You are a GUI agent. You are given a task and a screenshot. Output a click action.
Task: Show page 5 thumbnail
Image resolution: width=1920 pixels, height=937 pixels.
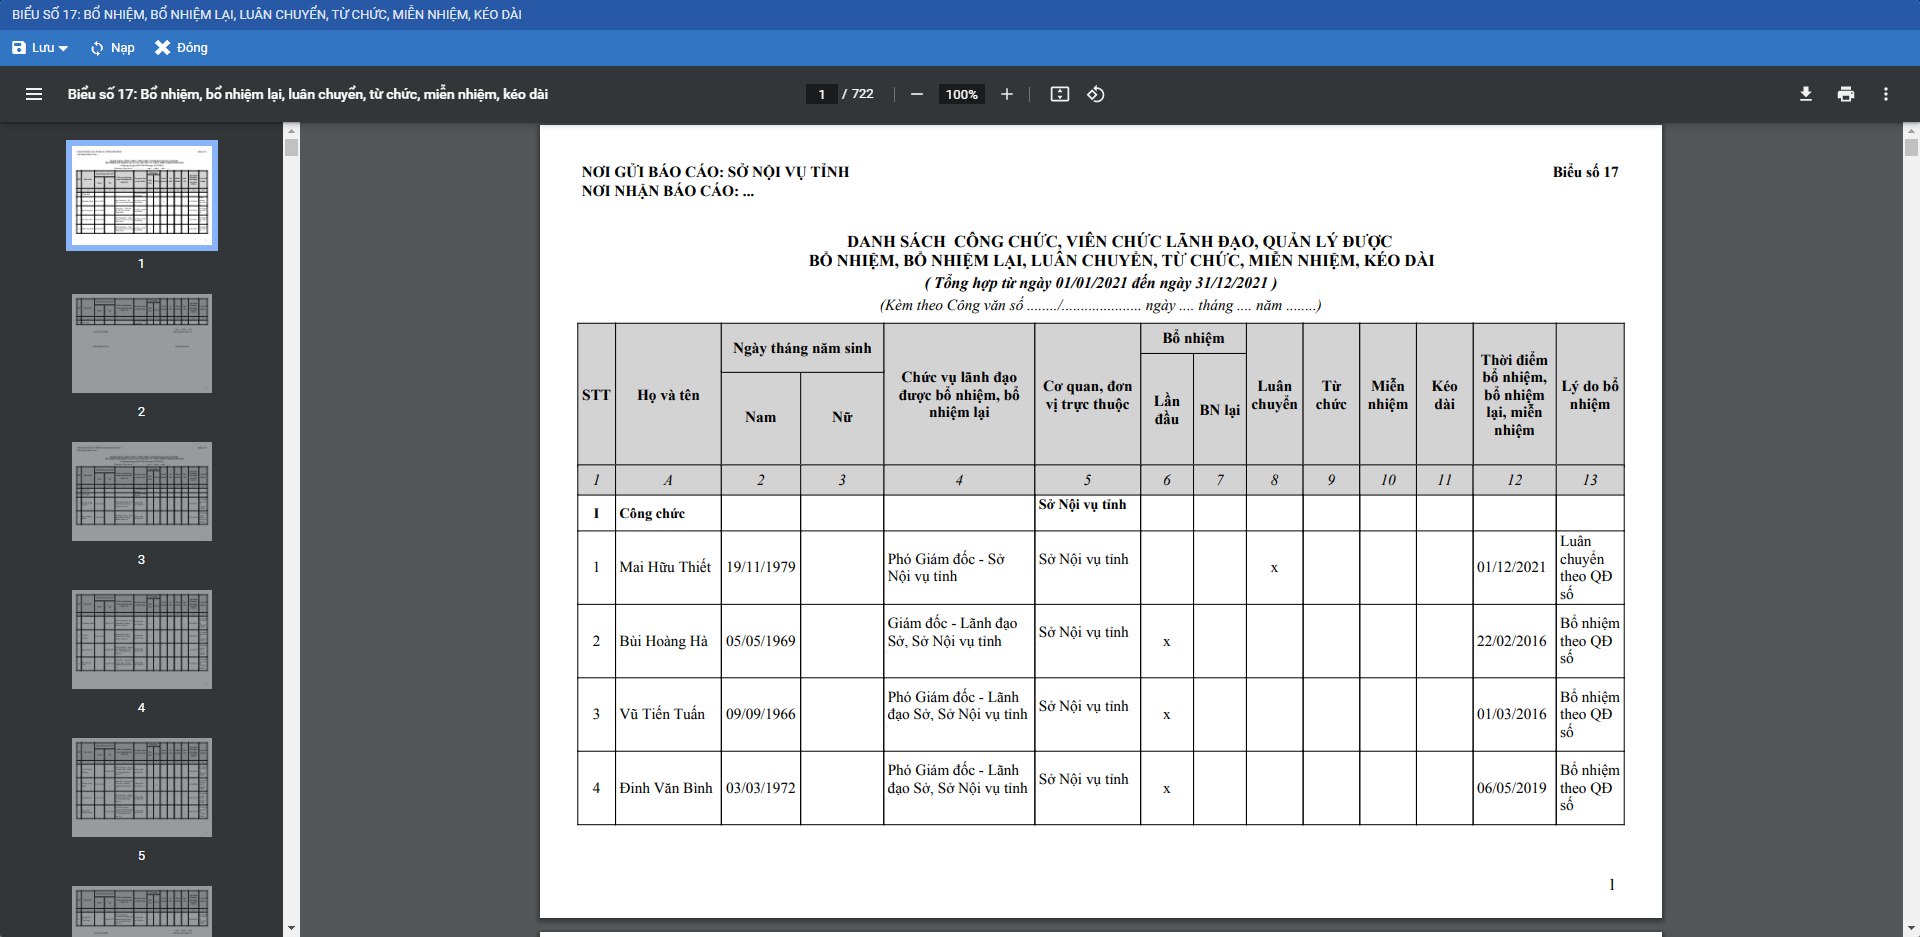coord(142,787)
